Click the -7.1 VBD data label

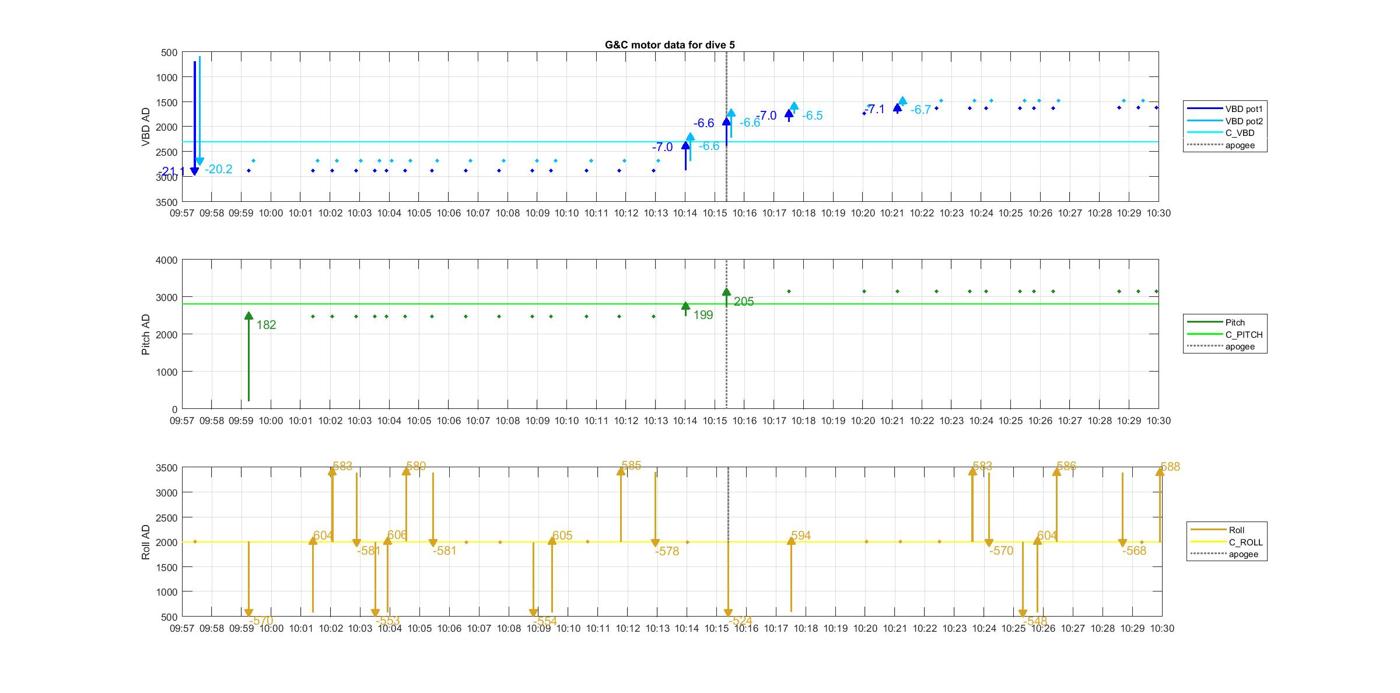point(874,109)
